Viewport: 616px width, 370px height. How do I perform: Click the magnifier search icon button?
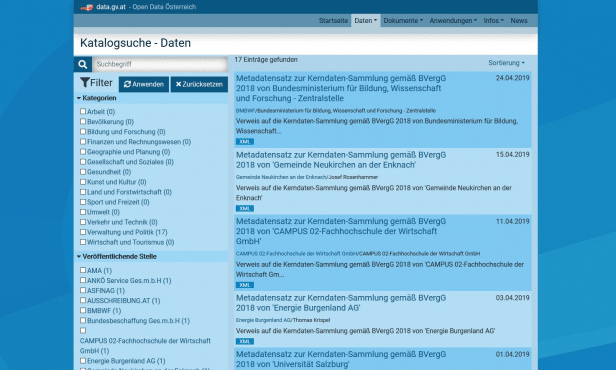pyautogui.click(x=82, y=64)
